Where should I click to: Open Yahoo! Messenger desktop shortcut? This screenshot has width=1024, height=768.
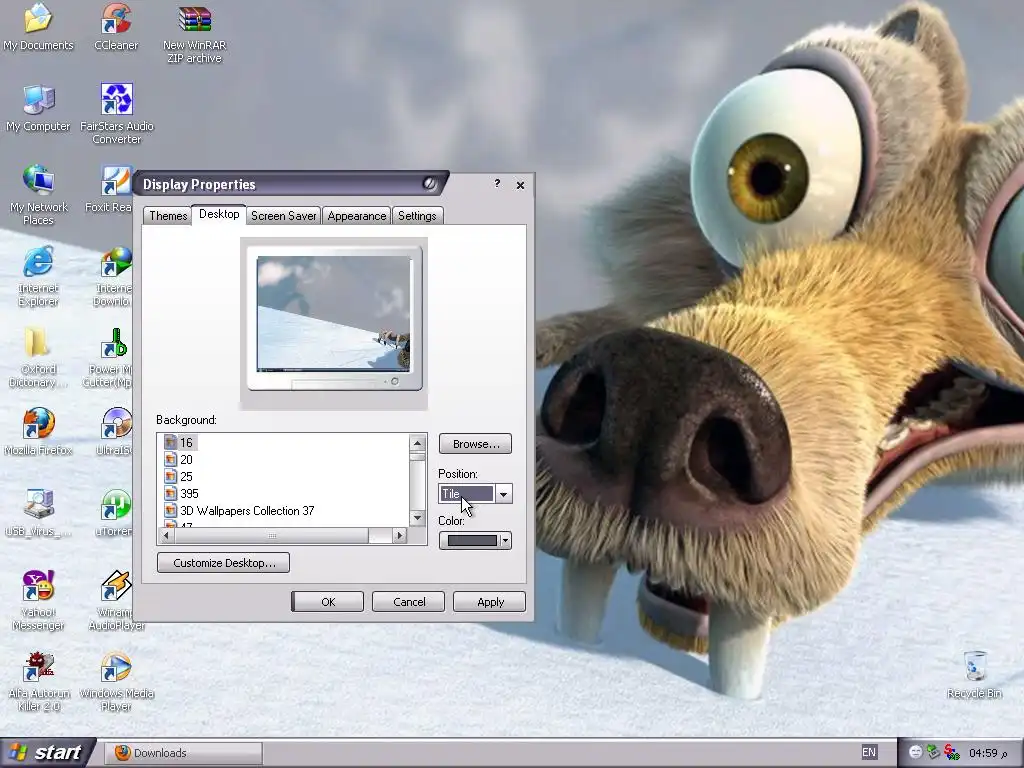coord(38,600)
